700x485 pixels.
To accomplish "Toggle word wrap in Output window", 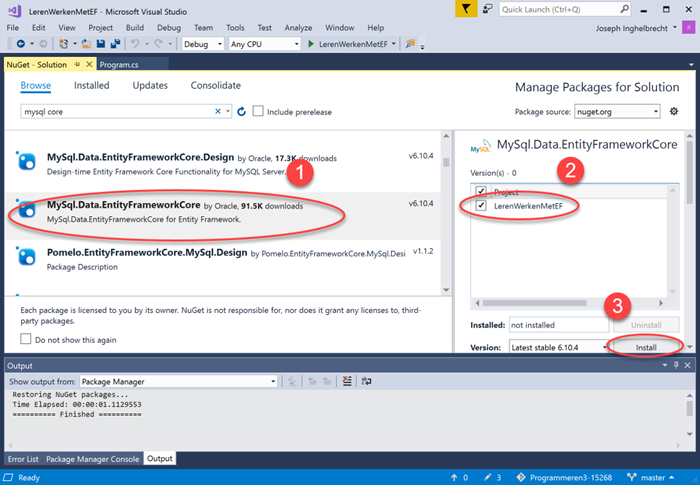I will pyautogui.click(x=367, y=381).
